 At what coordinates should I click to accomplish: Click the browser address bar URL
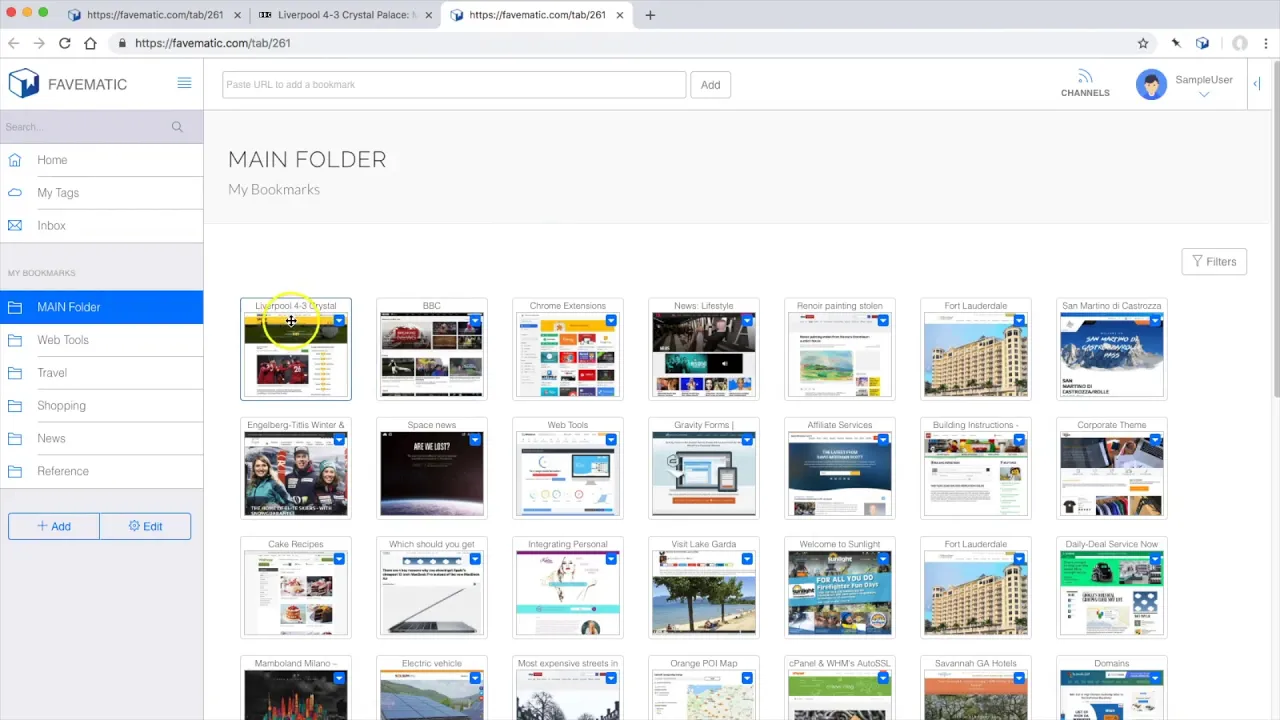[212, 43]
